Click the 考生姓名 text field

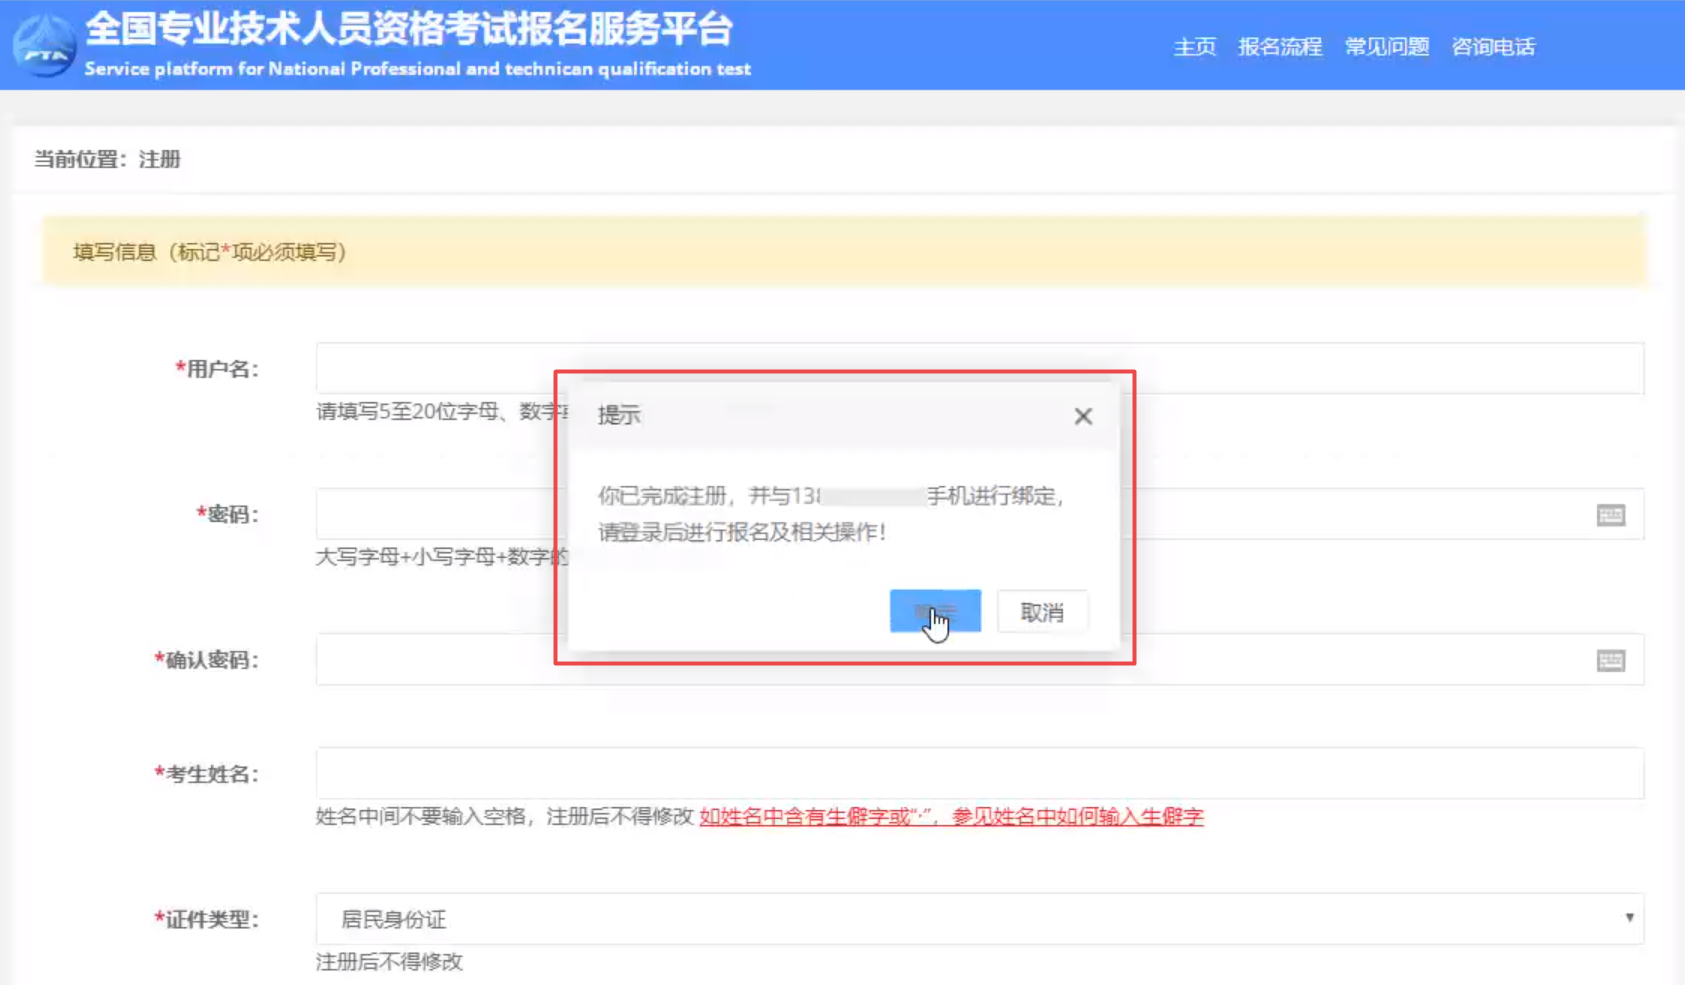tap(978, 773)
